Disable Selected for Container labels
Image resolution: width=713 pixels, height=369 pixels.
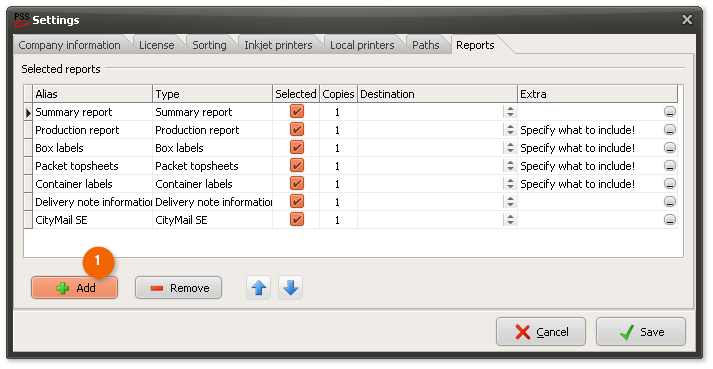tap(296, 183)
